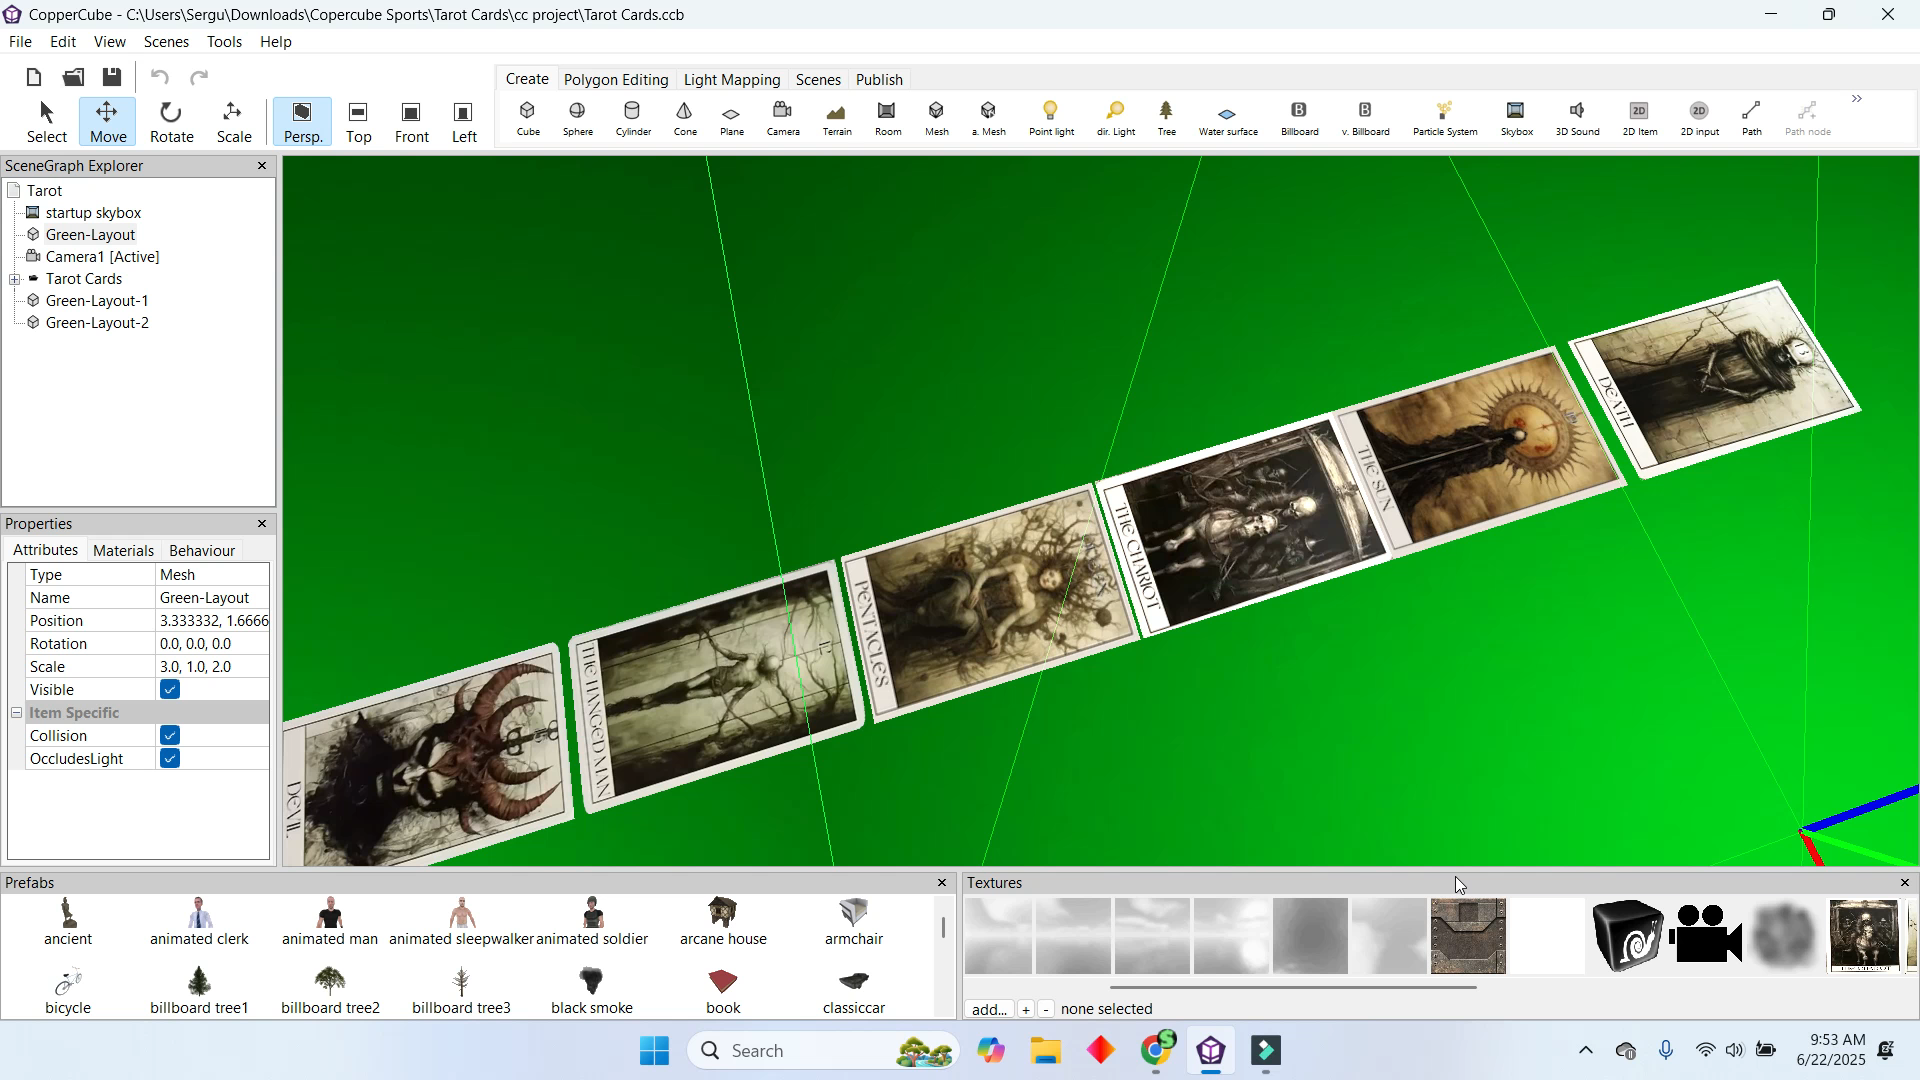The width and height of the screenshot is (1920, 1080).
Task: Add a Water surface
Action: [x=1228, y=119]
